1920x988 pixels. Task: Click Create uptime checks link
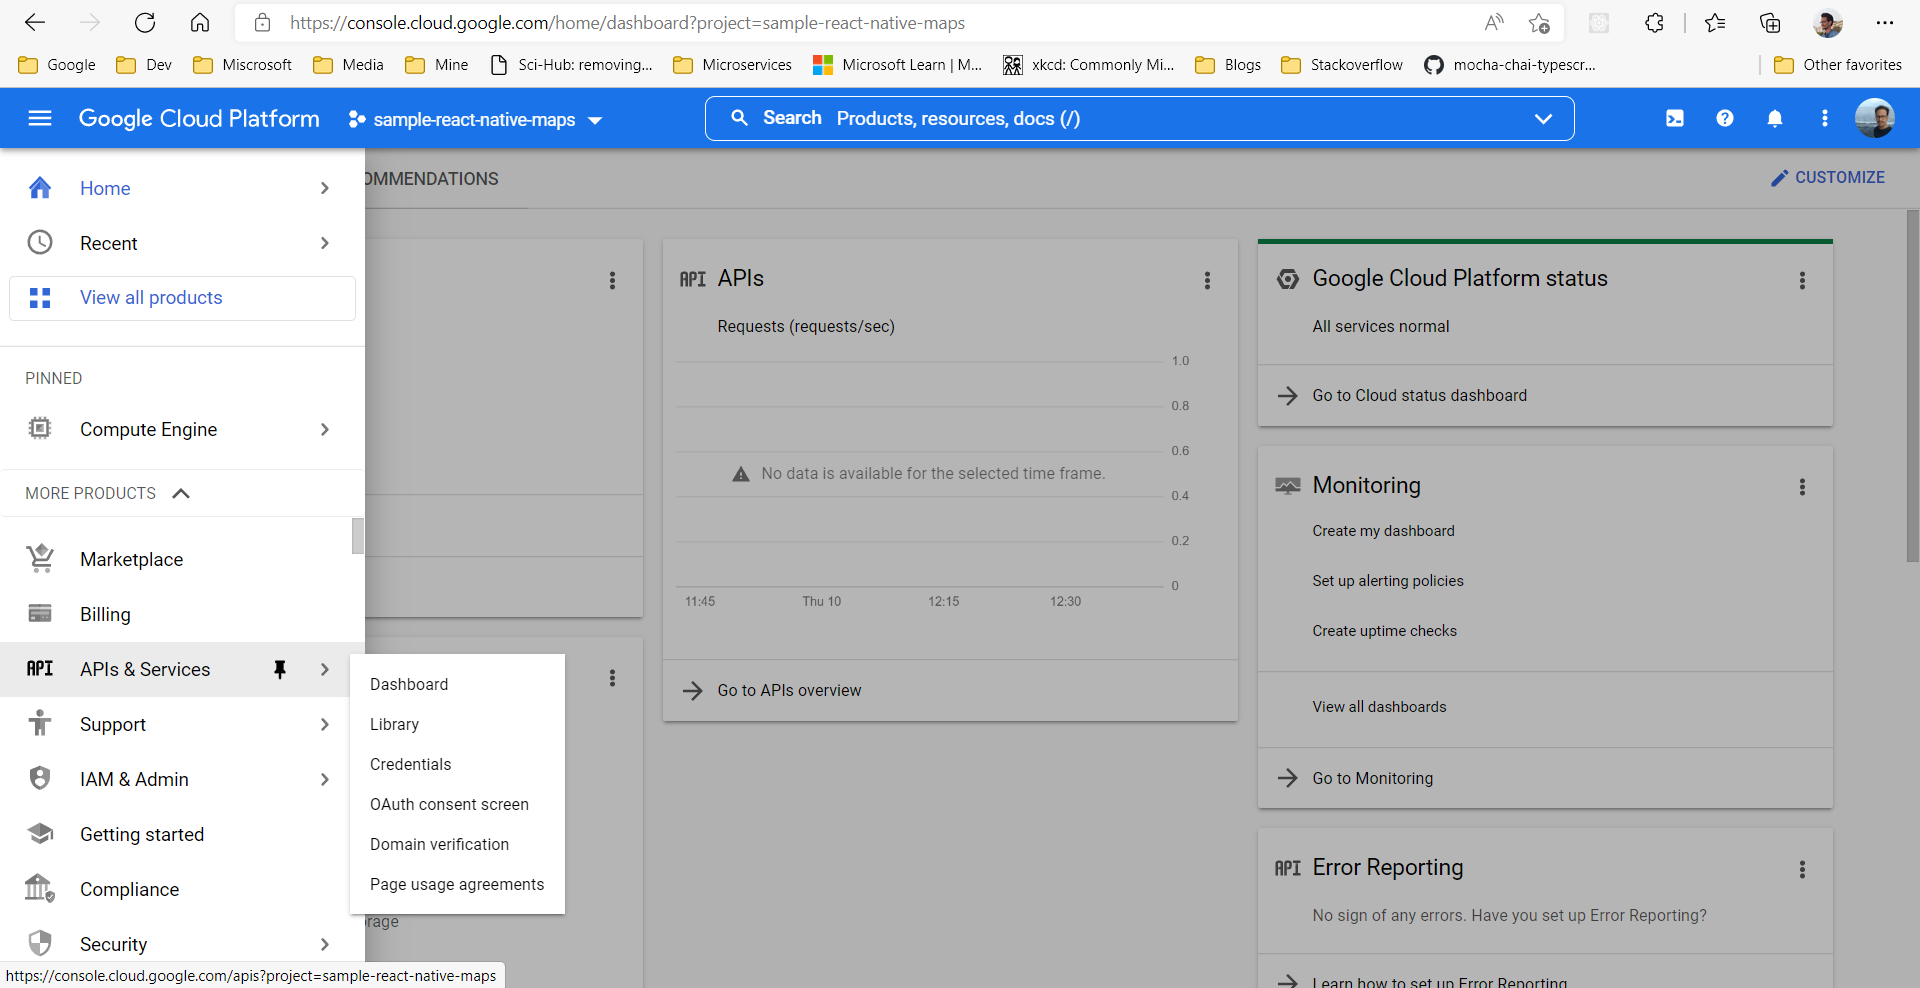(1384, 631)
